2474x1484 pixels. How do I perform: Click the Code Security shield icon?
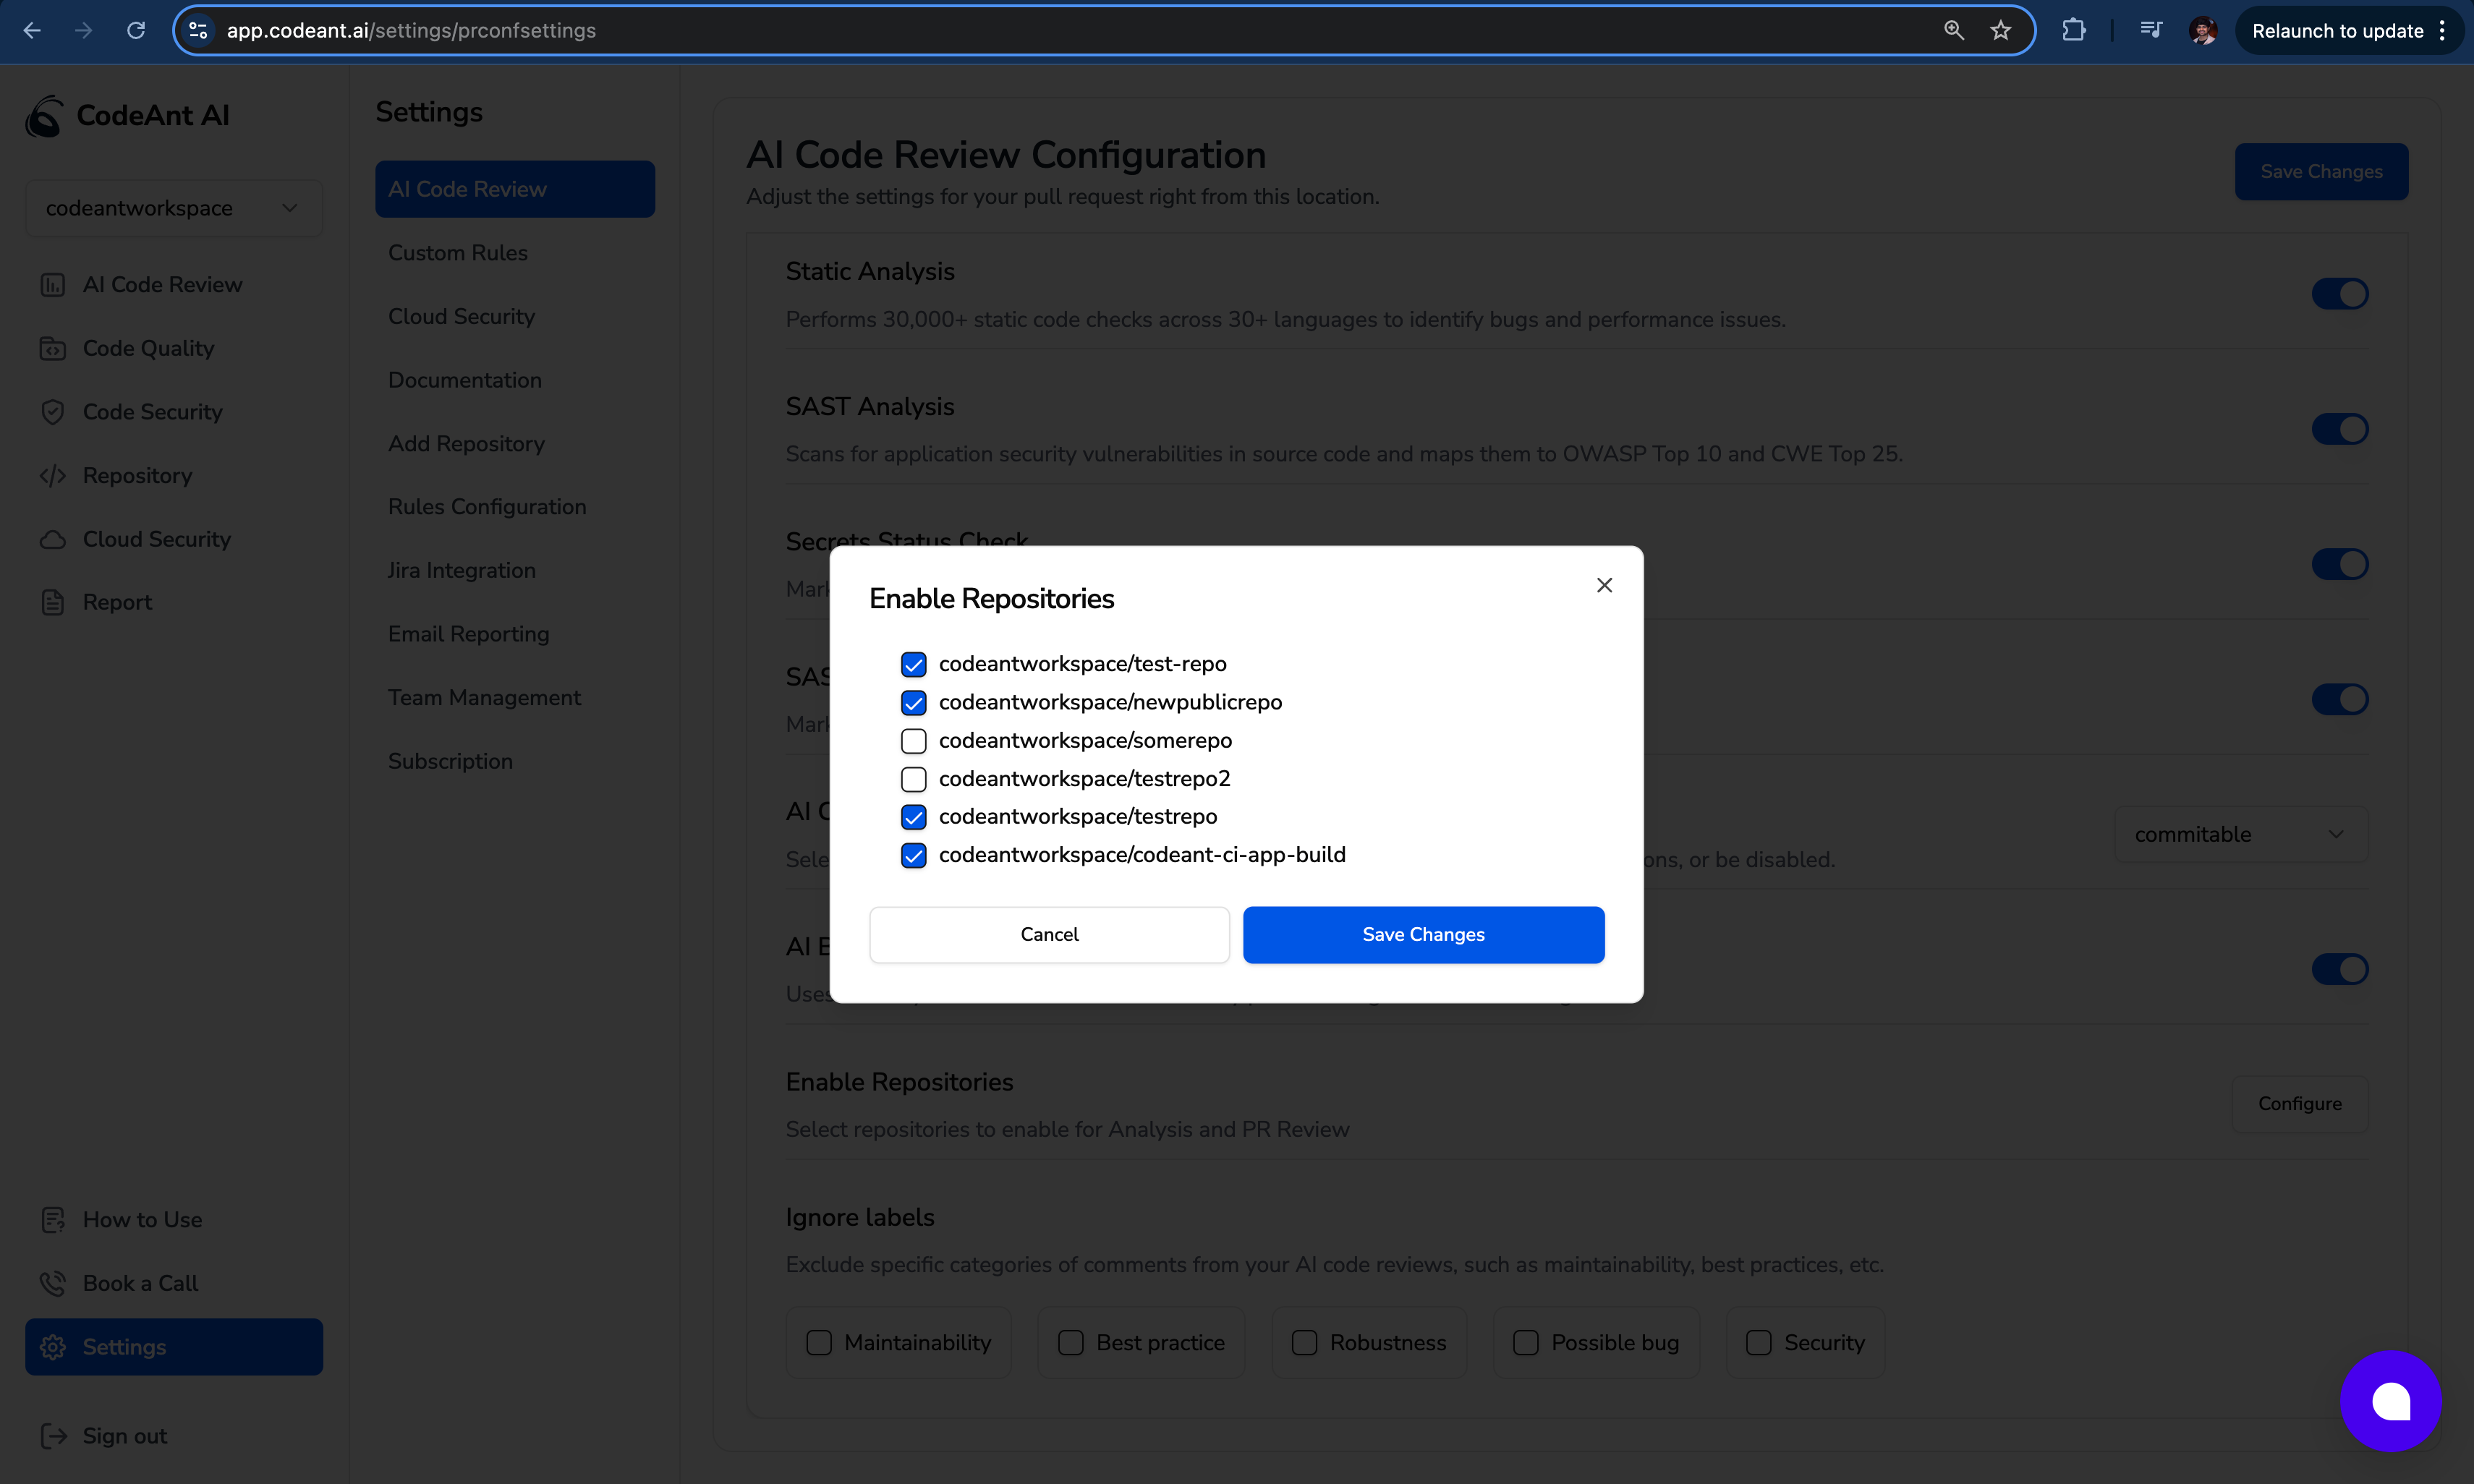[x=52, y=412]
